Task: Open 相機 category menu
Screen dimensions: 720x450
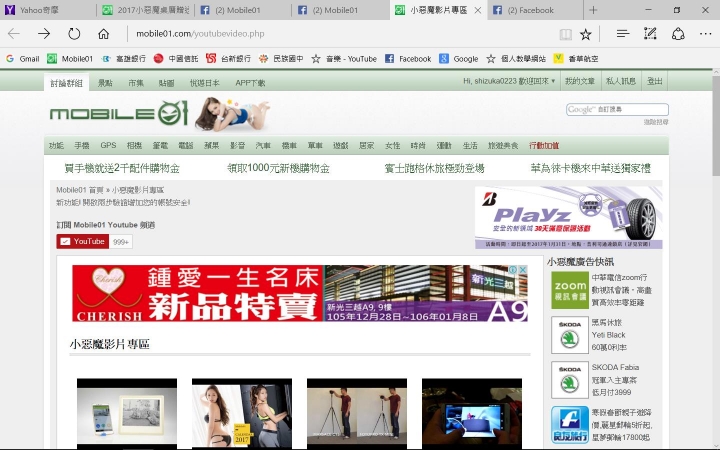Action: 134,146
